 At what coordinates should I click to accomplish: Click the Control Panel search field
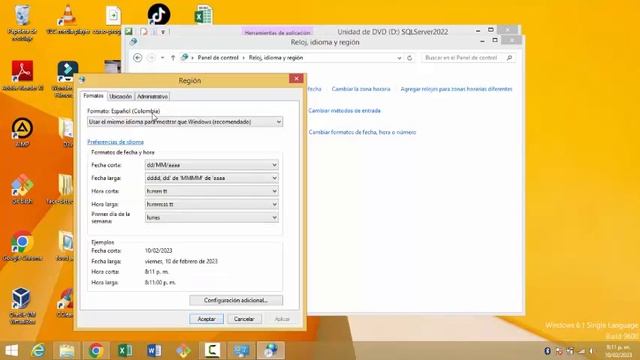469,58
